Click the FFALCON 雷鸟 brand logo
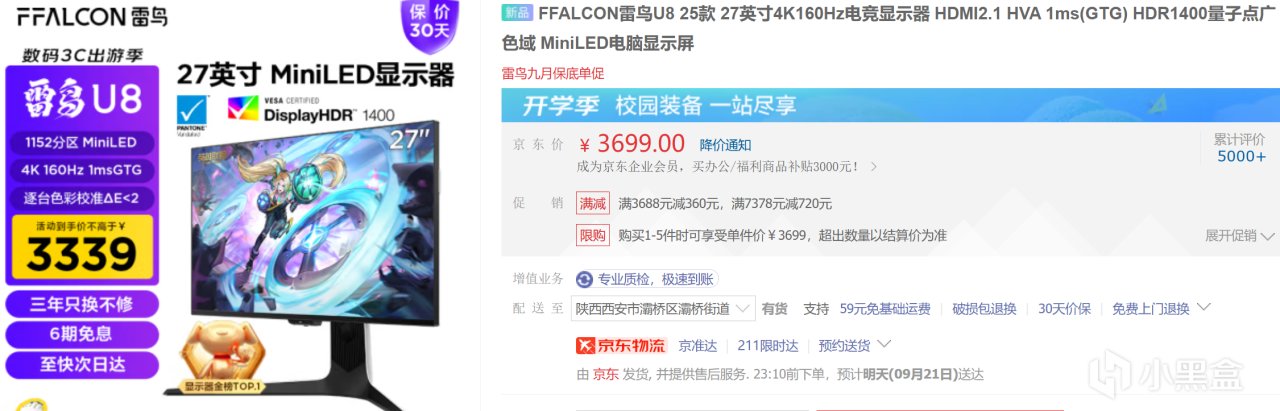This screenshot has width=1280, height=411. pos(92,16)
